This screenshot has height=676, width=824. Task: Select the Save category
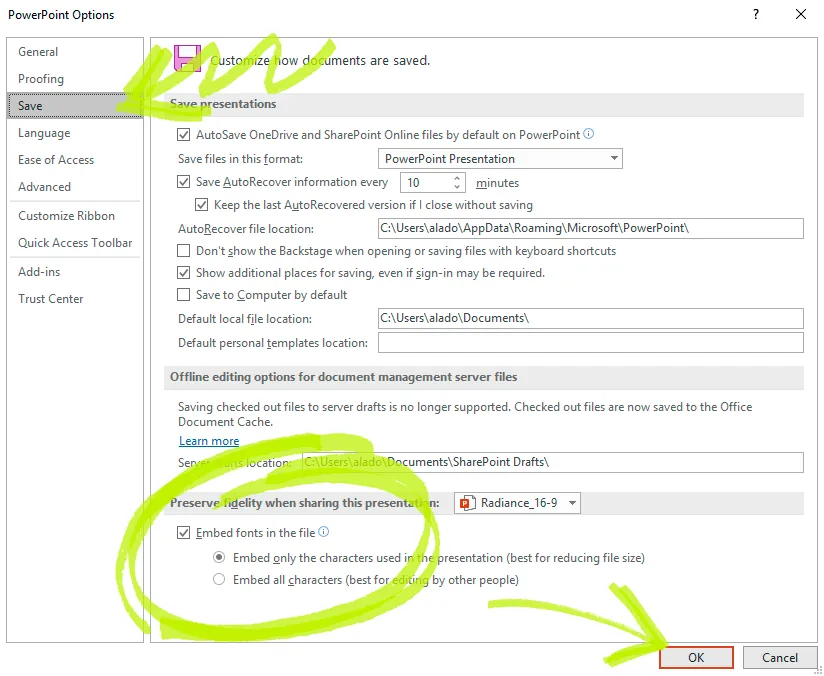(x=75, y=106)
